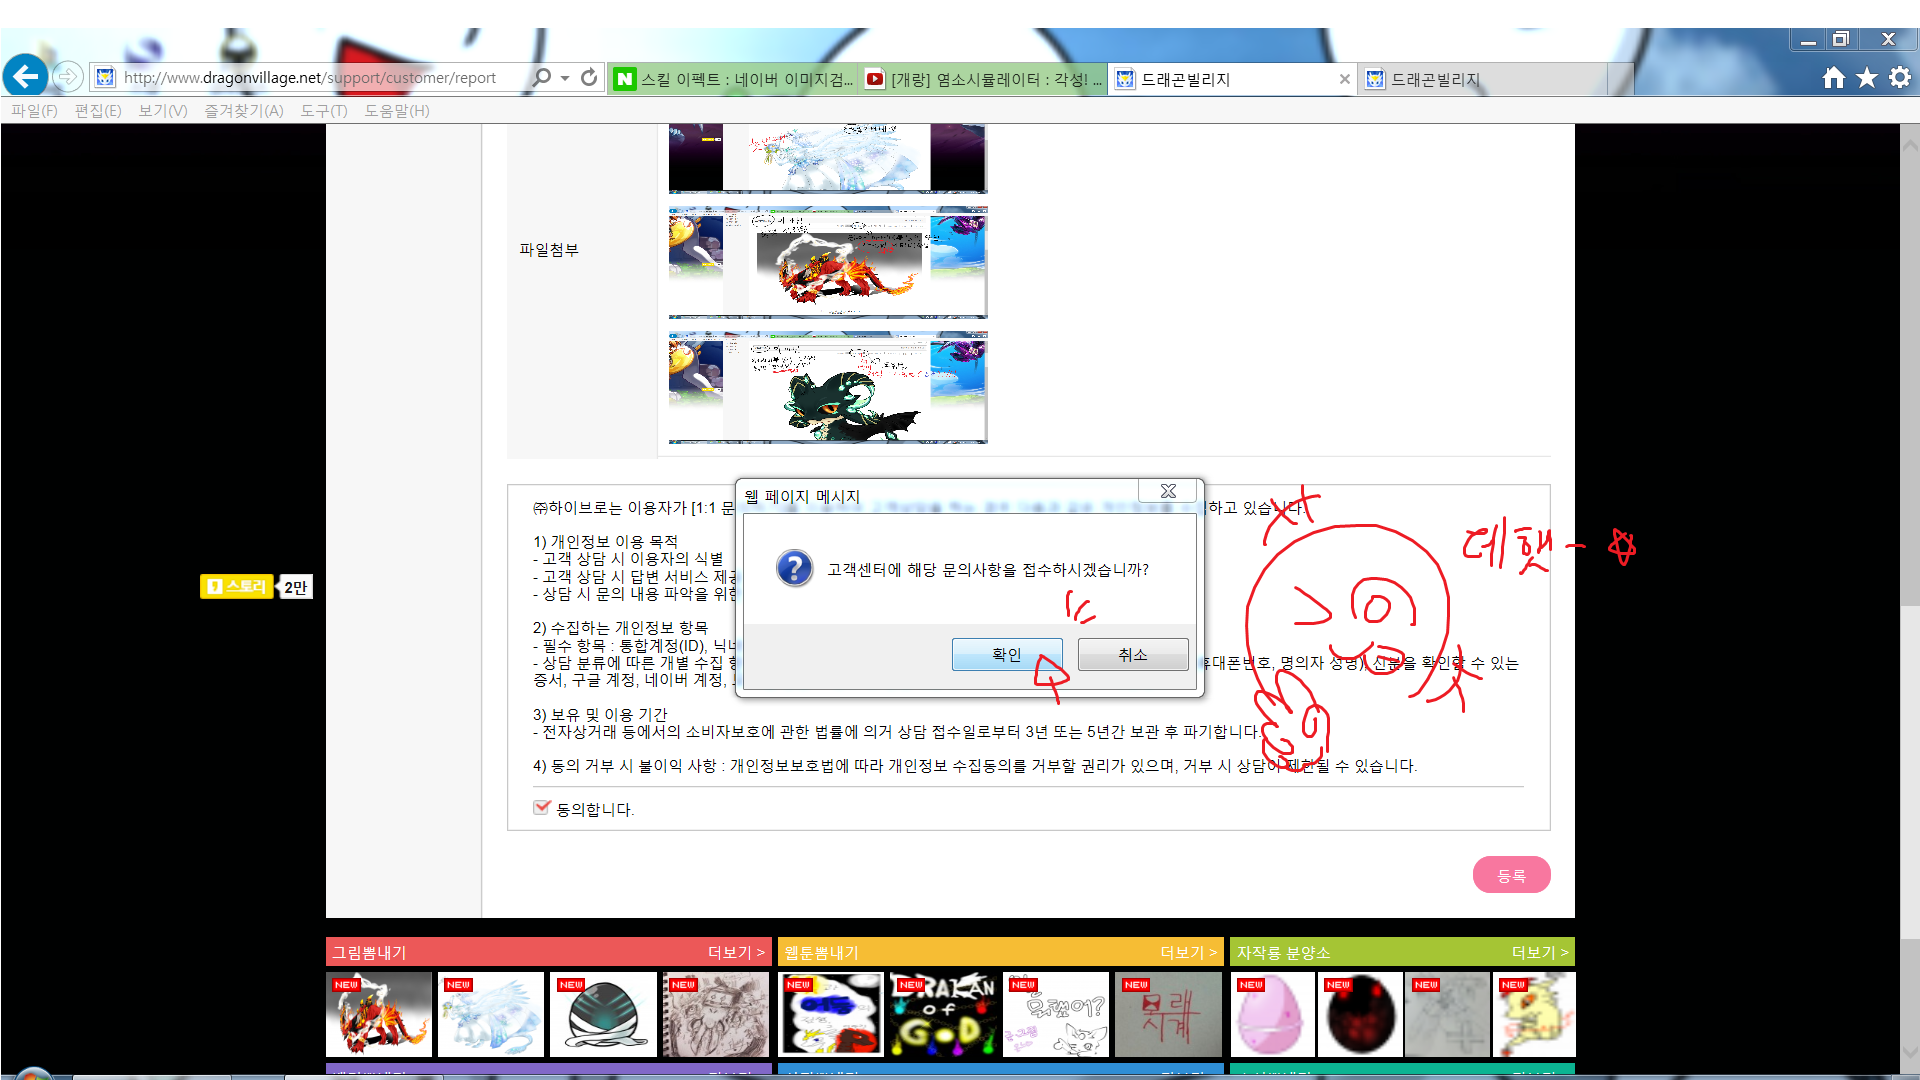Click the 파일첨부 label

(549, 250)
